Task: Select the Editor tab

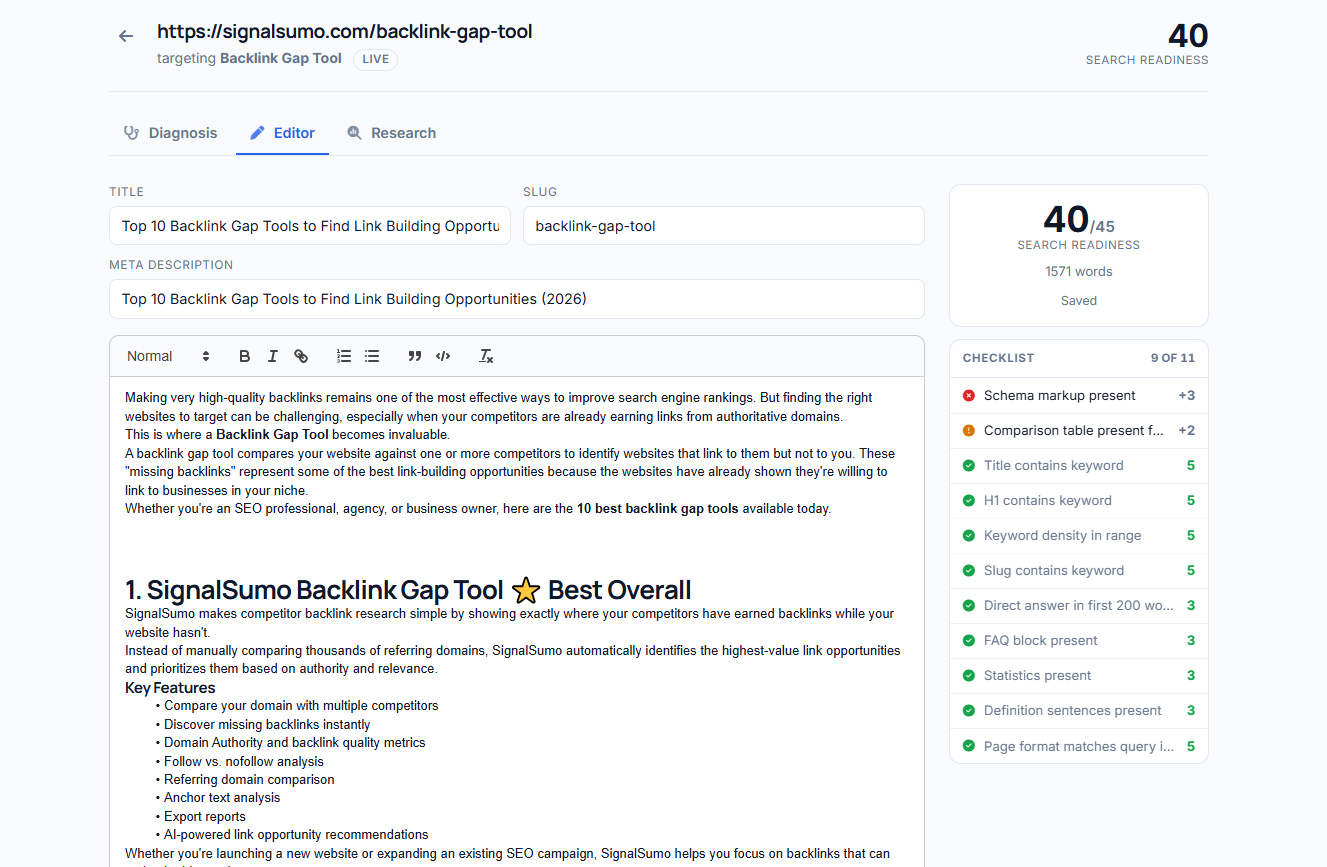Action: [x=282, y=133]
